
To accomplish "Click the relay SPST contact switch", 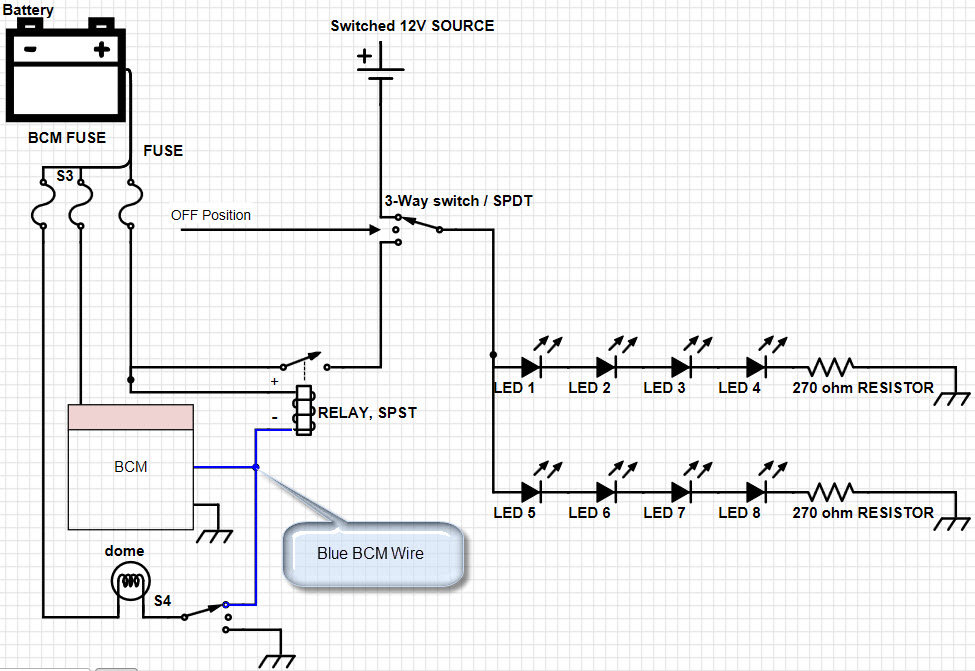I will pos(305,361).
